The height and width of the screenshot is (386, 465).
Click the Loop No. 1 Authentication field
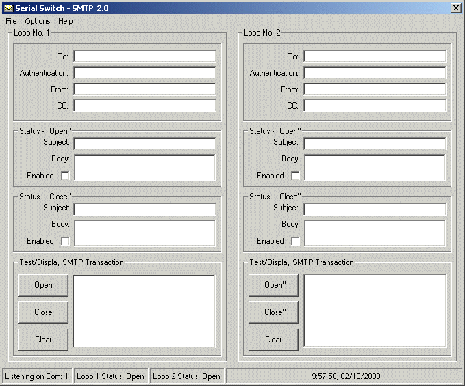click(x=145, y=73)
